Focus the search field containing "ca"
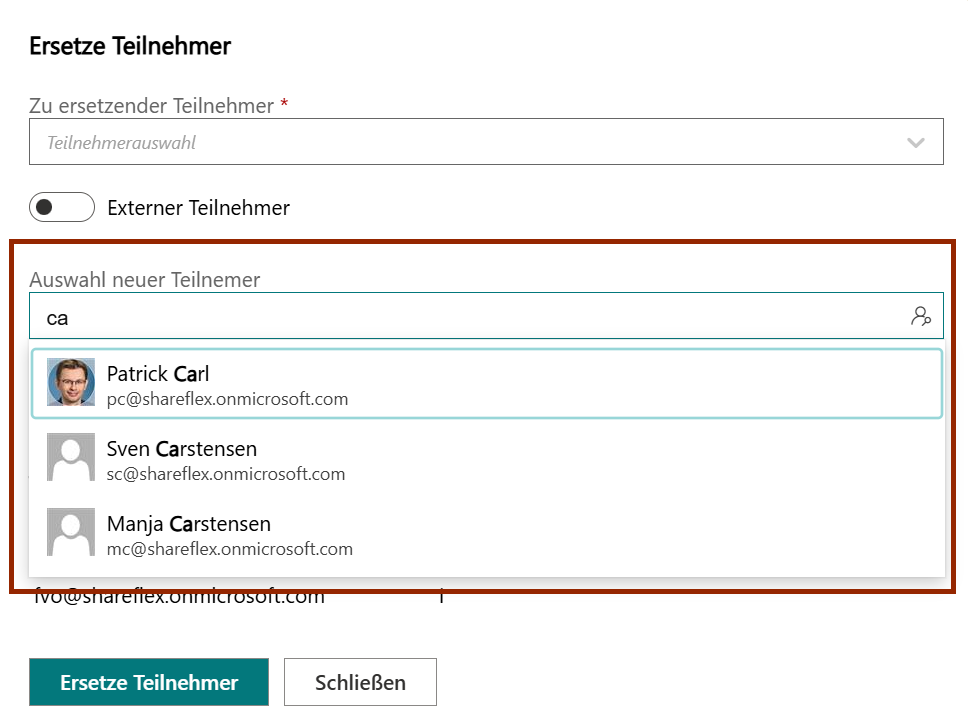Image resolution: width=968 pixels, height=721 pixels. [x=460, y=317]
